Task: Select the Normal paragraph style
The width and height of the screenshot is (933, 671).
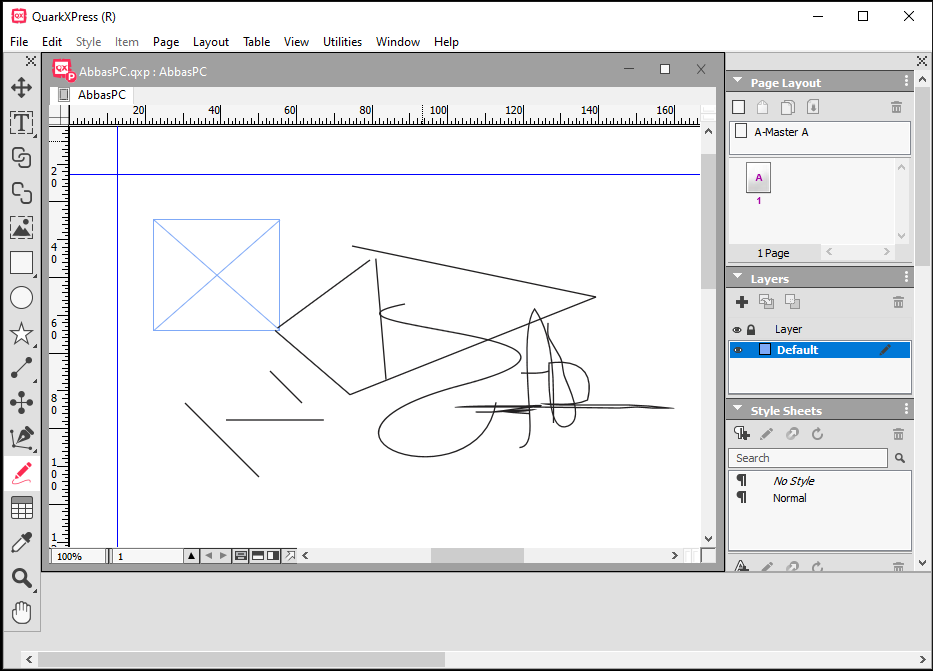Action: click(790, 498)
